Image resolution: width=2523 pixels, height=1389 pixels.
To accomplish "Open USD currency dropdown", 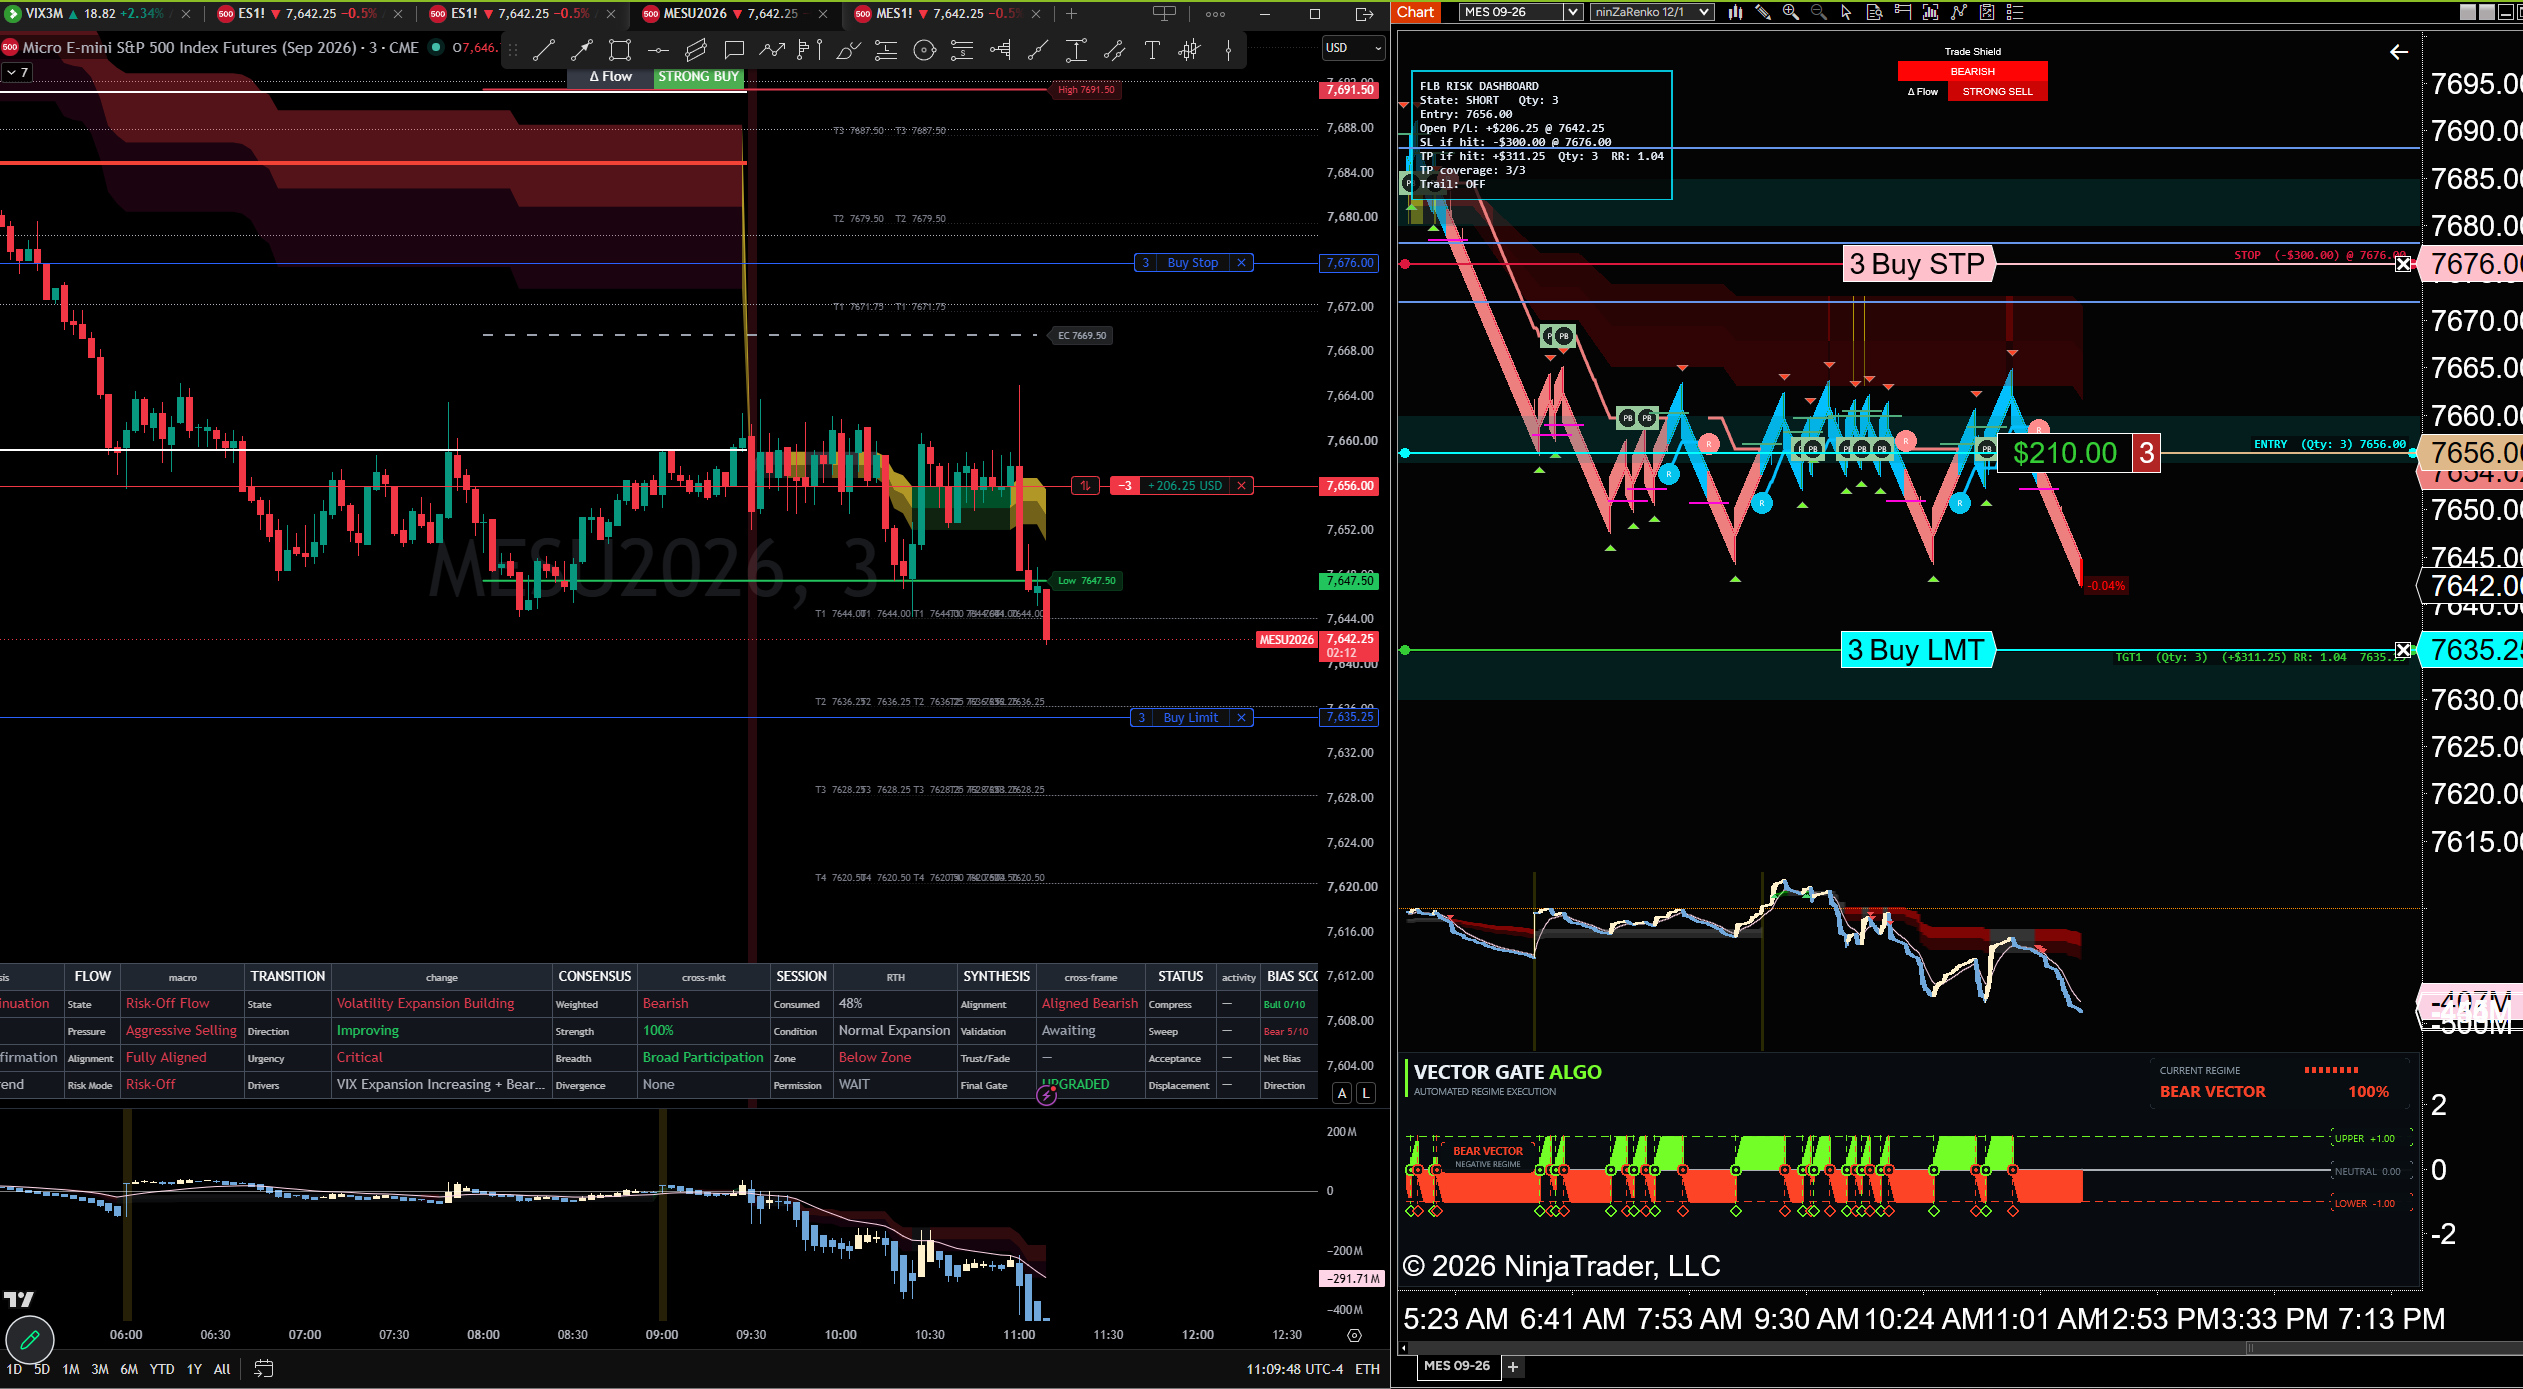I will pos(1353,48).
